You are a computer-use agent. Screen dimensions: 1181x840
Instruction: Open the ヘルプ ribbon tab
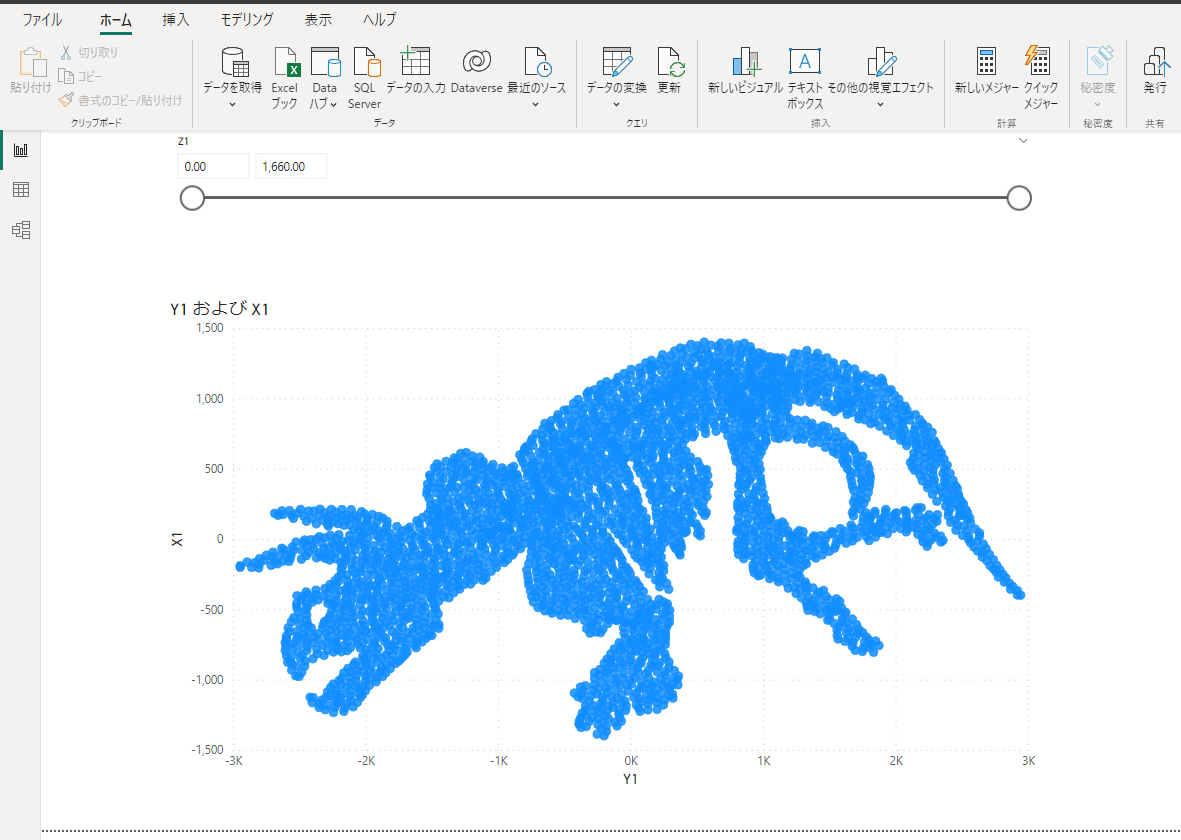click(x=380, y=20)
